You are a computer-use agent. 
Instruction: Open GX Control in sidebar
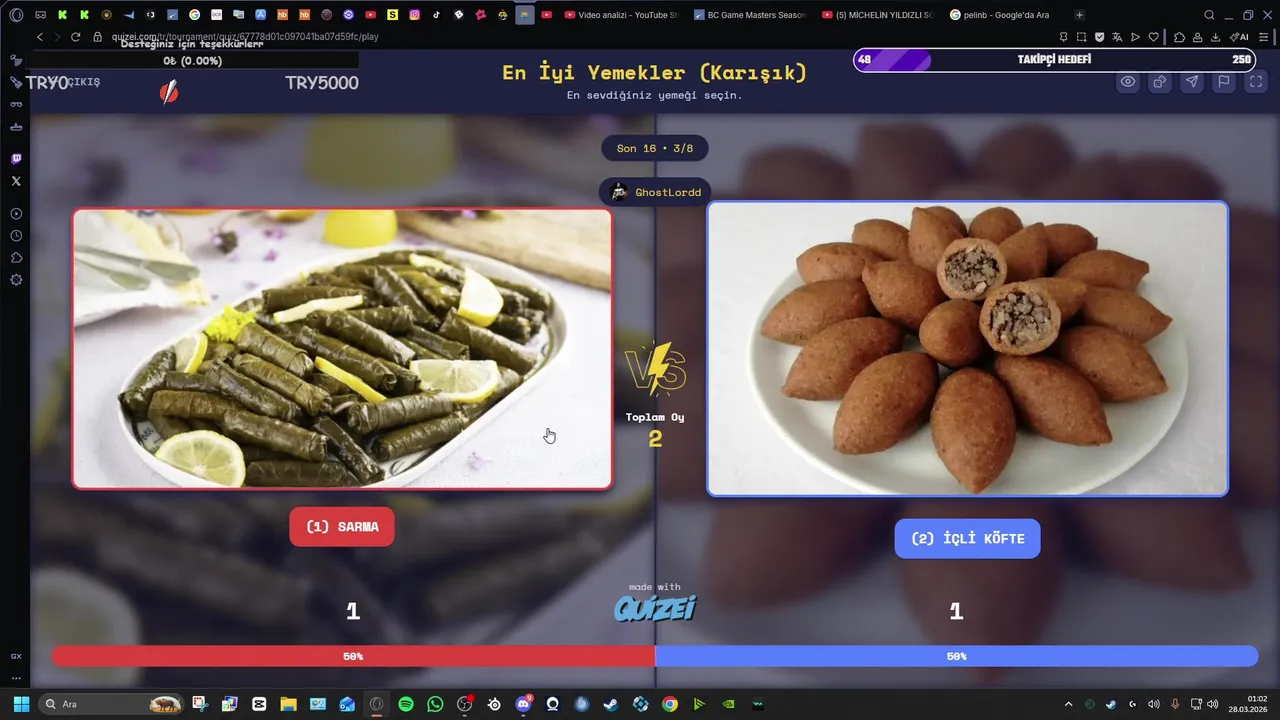[16, 656]
